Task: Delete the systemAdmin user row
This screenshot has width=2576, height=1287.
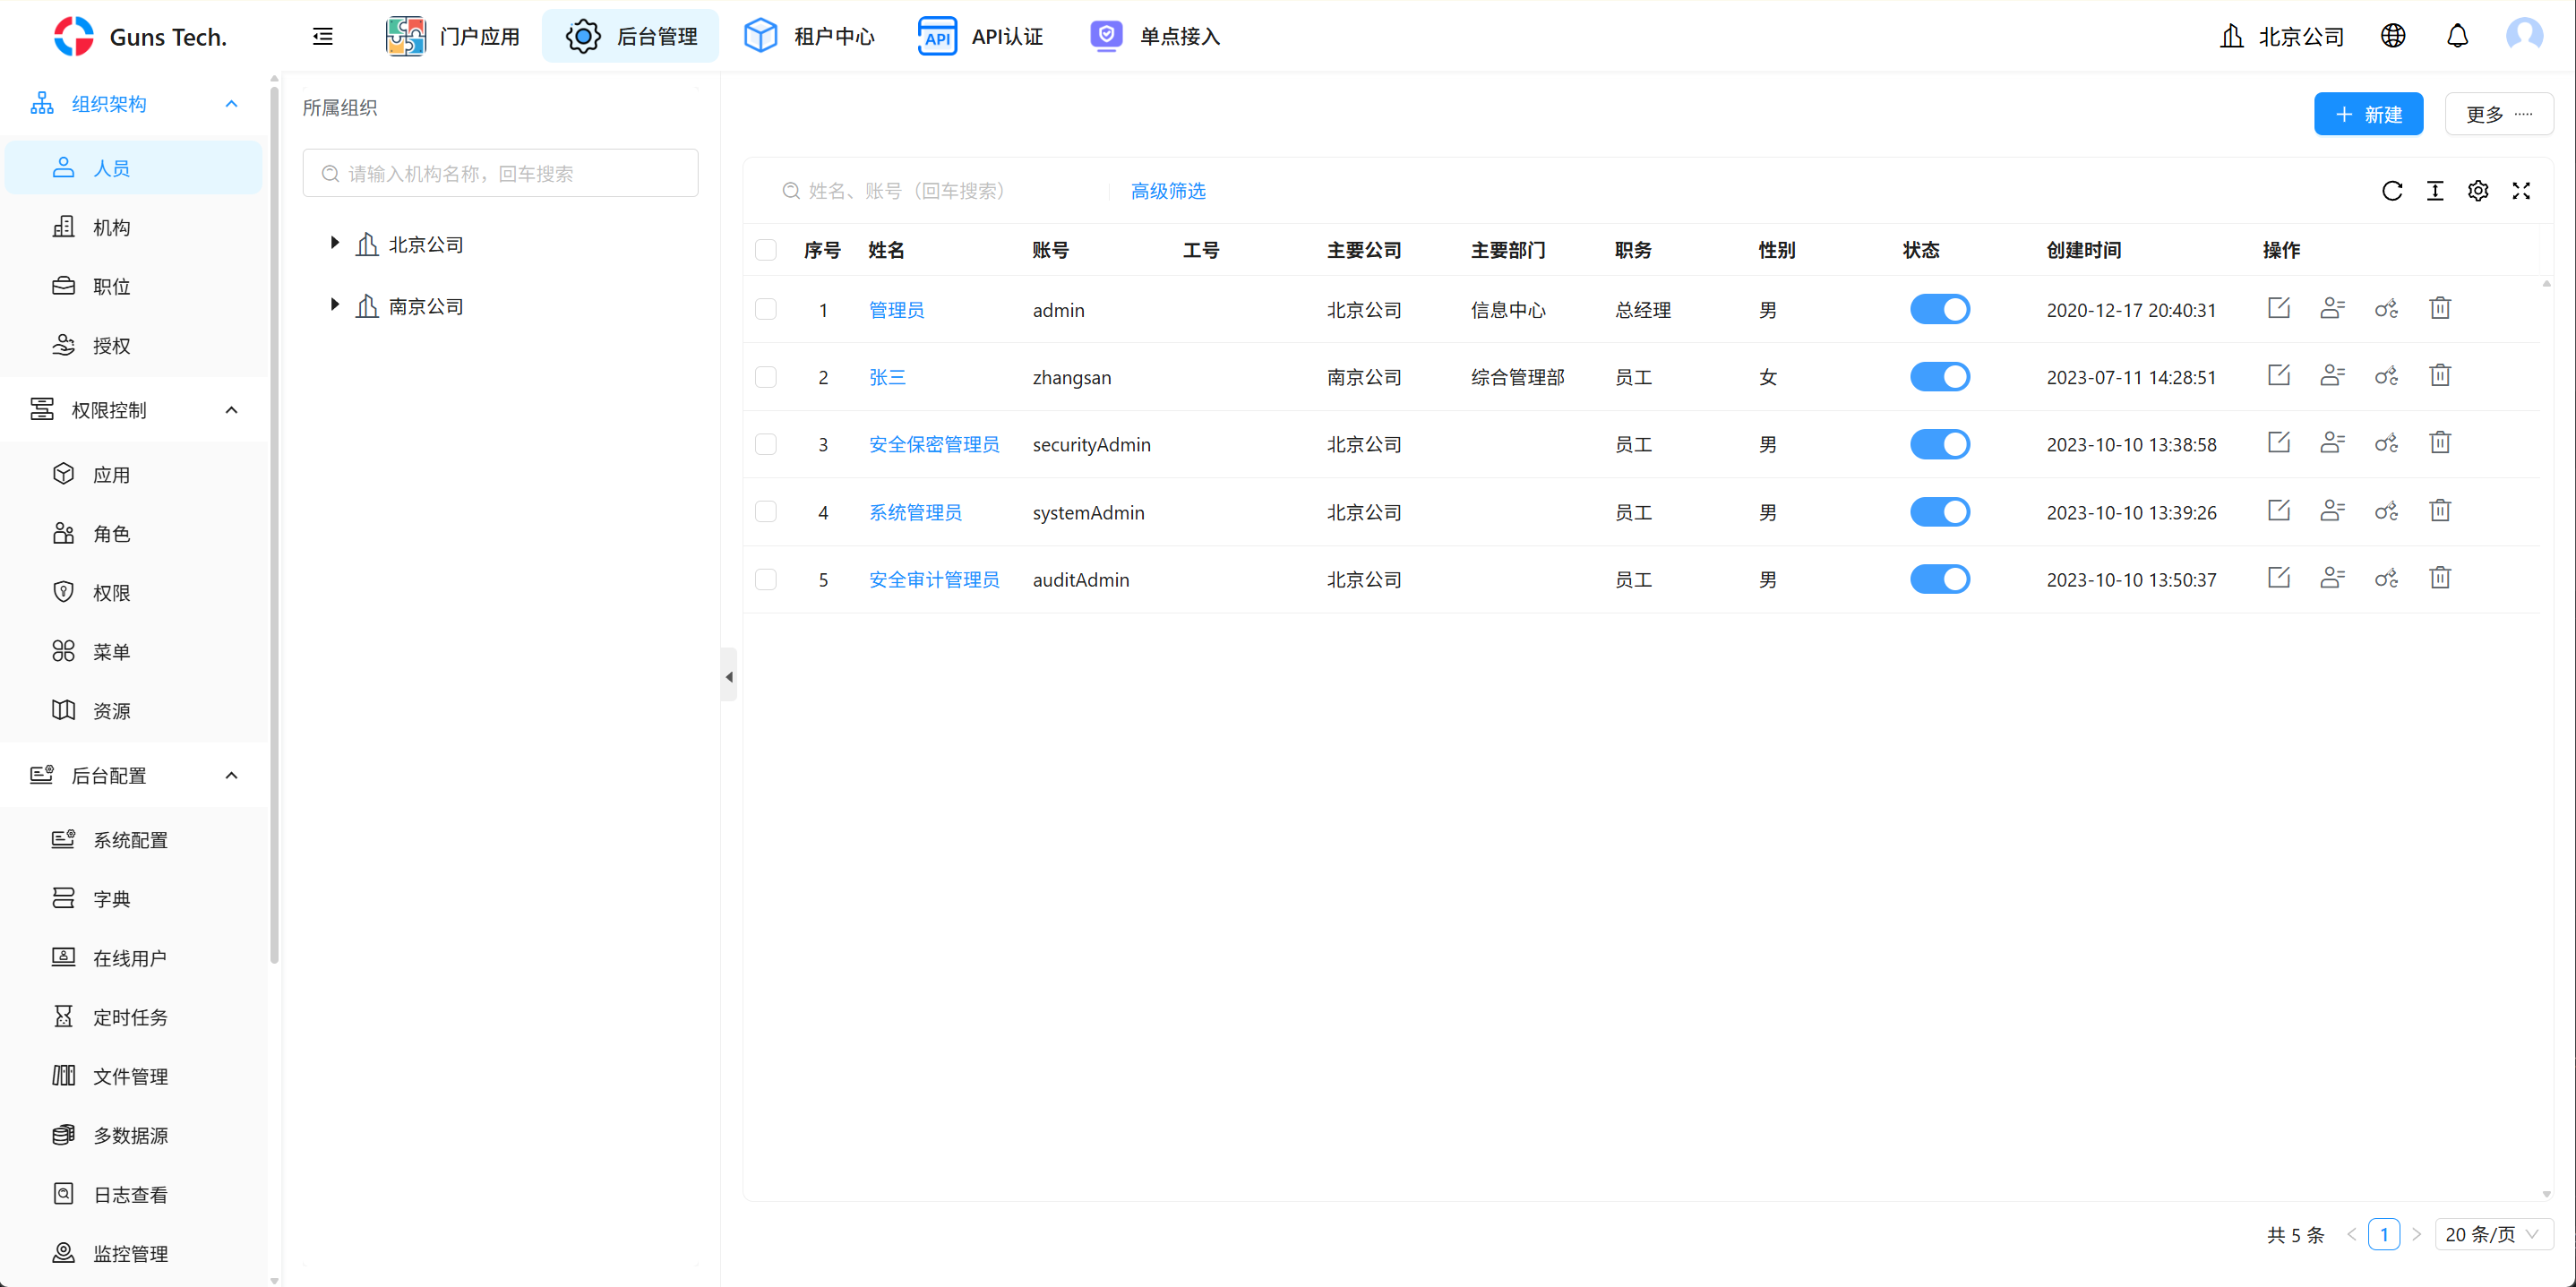Action: pos(2440,510)
